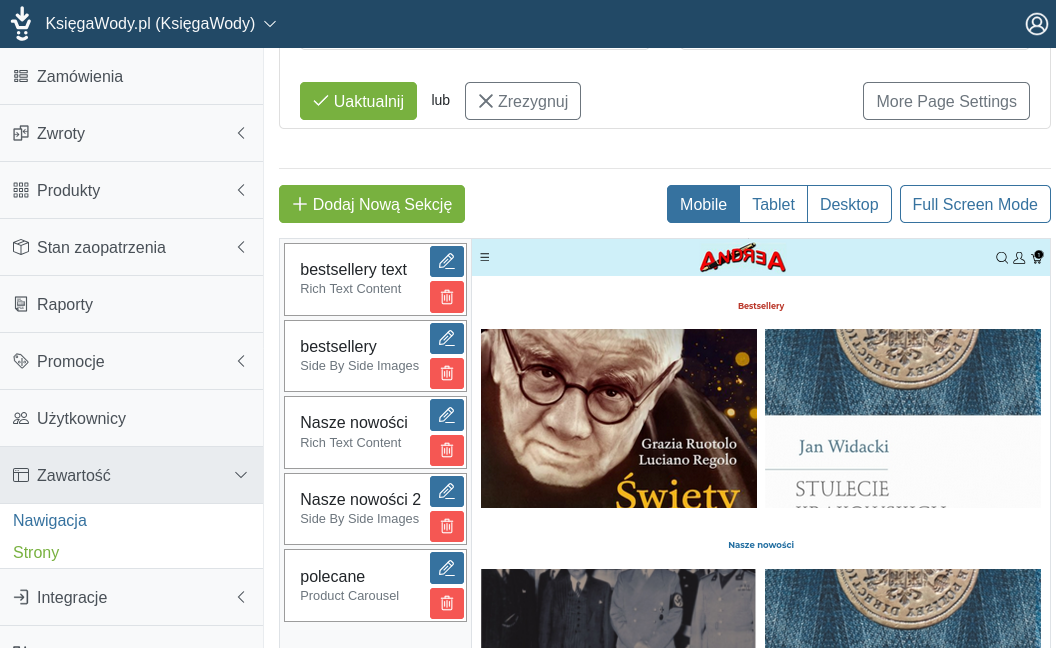Click the red 'Bestsellery' heading in preview
This screenshot has height=648, width=1056.
click(761, 306)
